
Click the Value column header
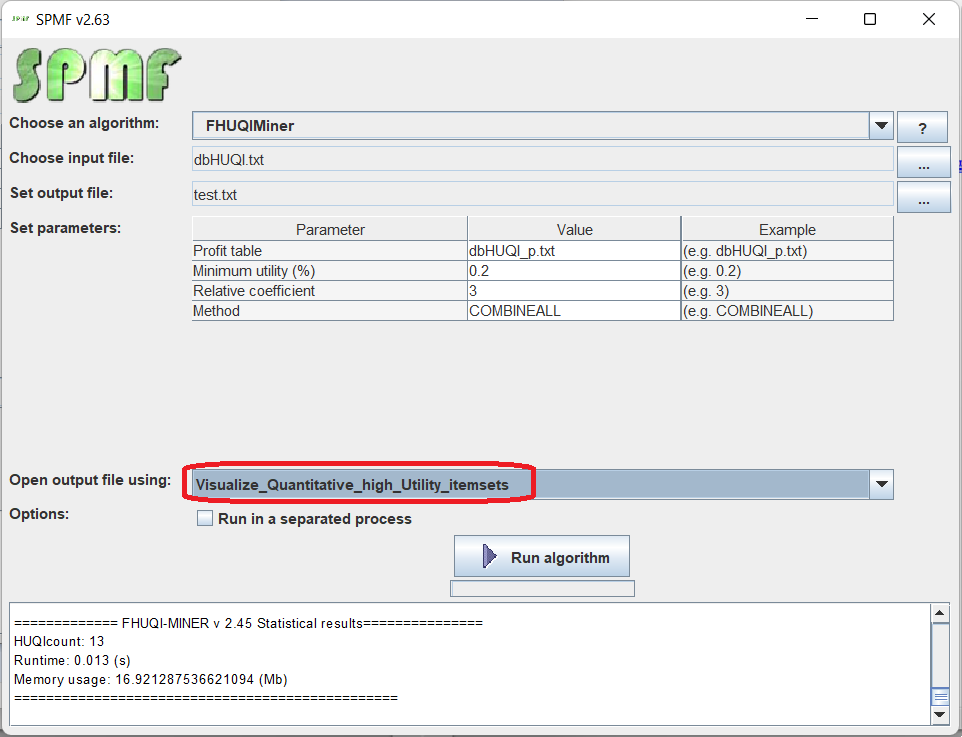click(573, 230)
